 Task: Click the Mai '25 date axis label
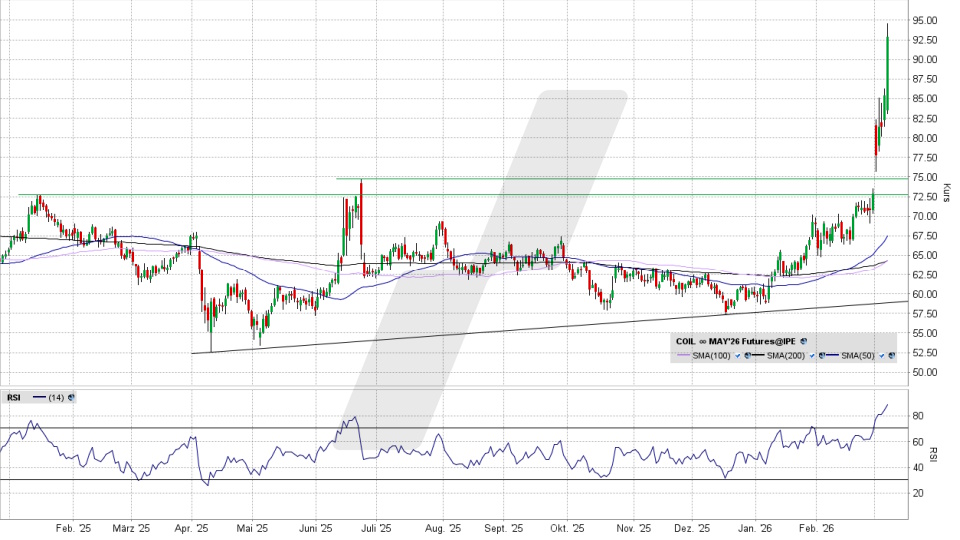pos(252,528)
